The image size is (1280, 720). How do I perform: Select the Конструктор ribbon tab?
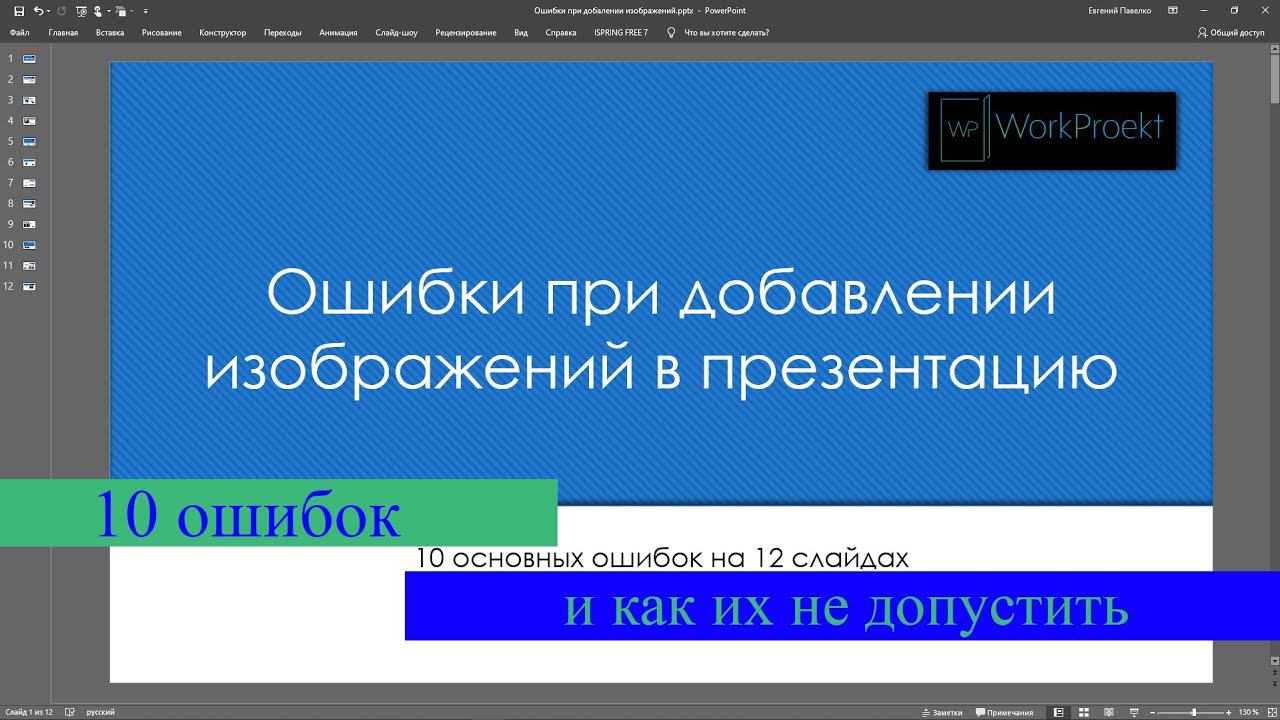pyautogui.click(x=222, y=32)
